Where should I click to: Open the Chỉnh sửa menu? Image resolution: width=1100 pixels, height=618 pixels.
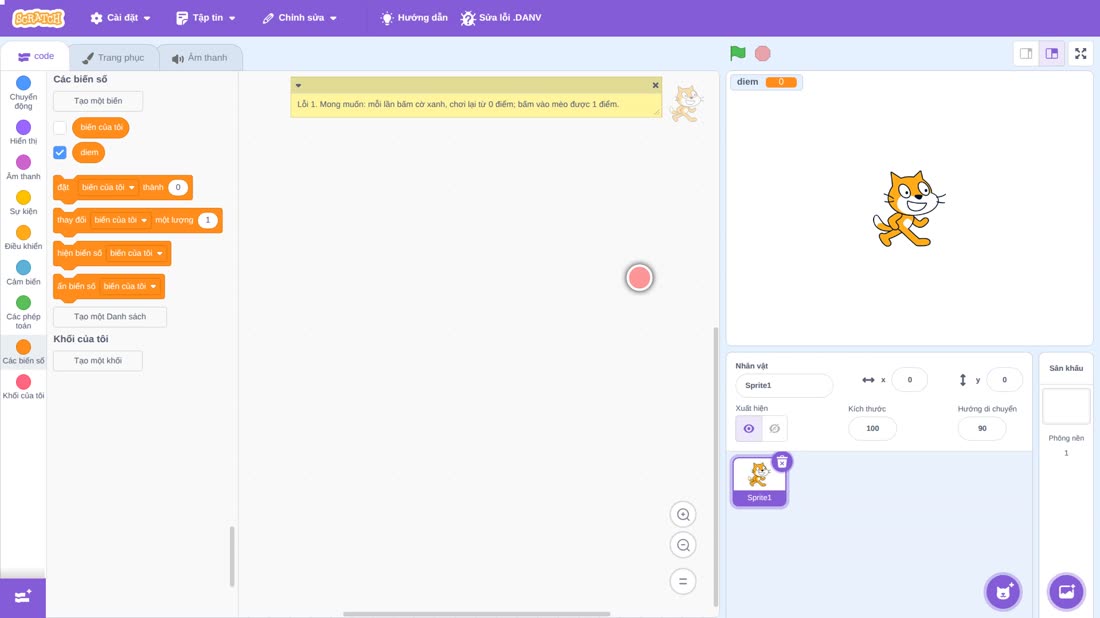tap(300, 18)
